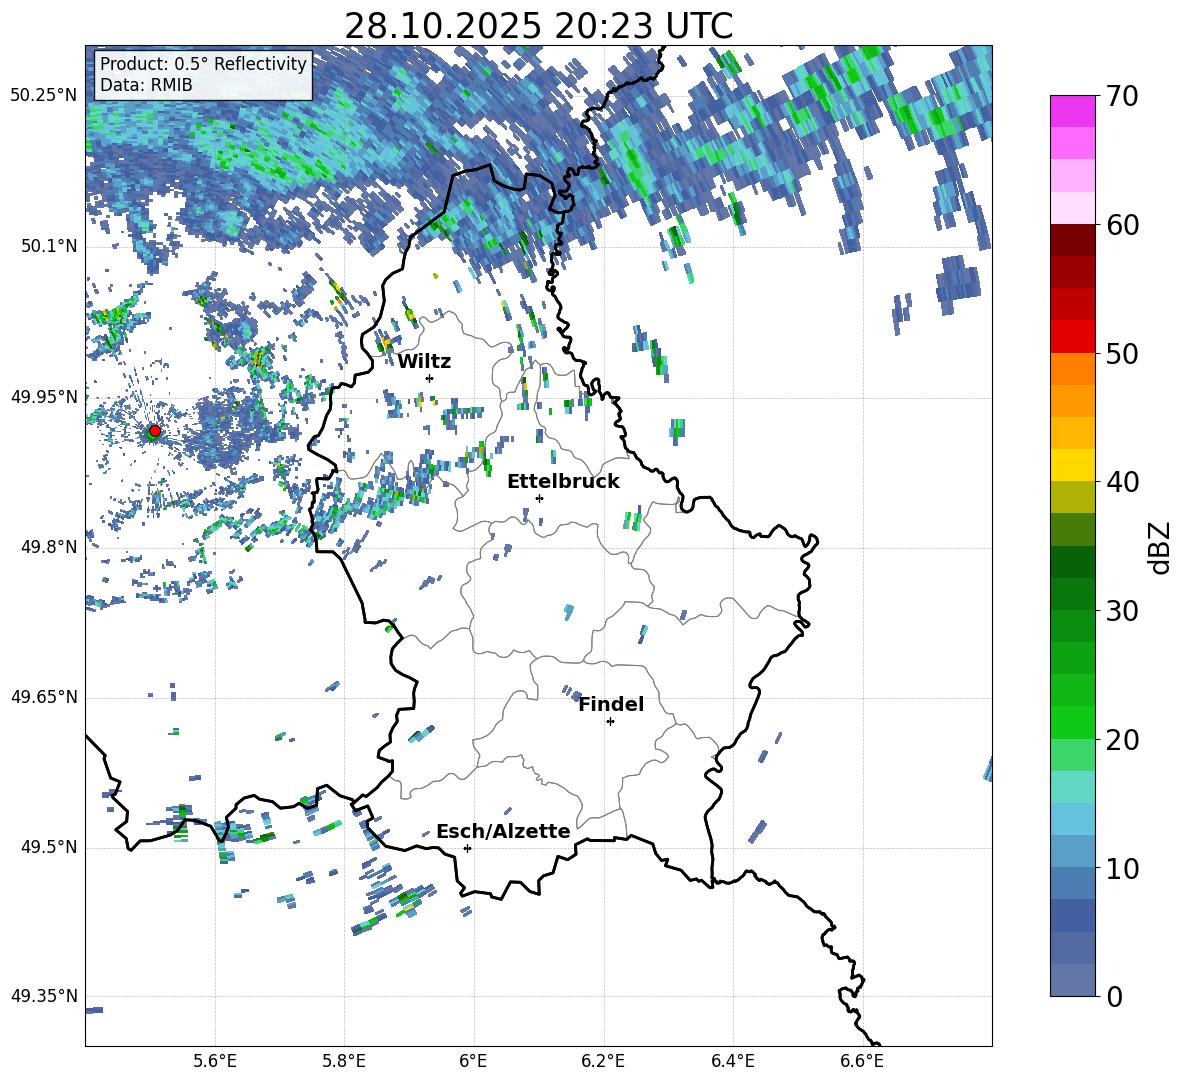Click the 30 dBZ colorbar label
The image size is (1184, 1081).
[x=1121, y=611]
